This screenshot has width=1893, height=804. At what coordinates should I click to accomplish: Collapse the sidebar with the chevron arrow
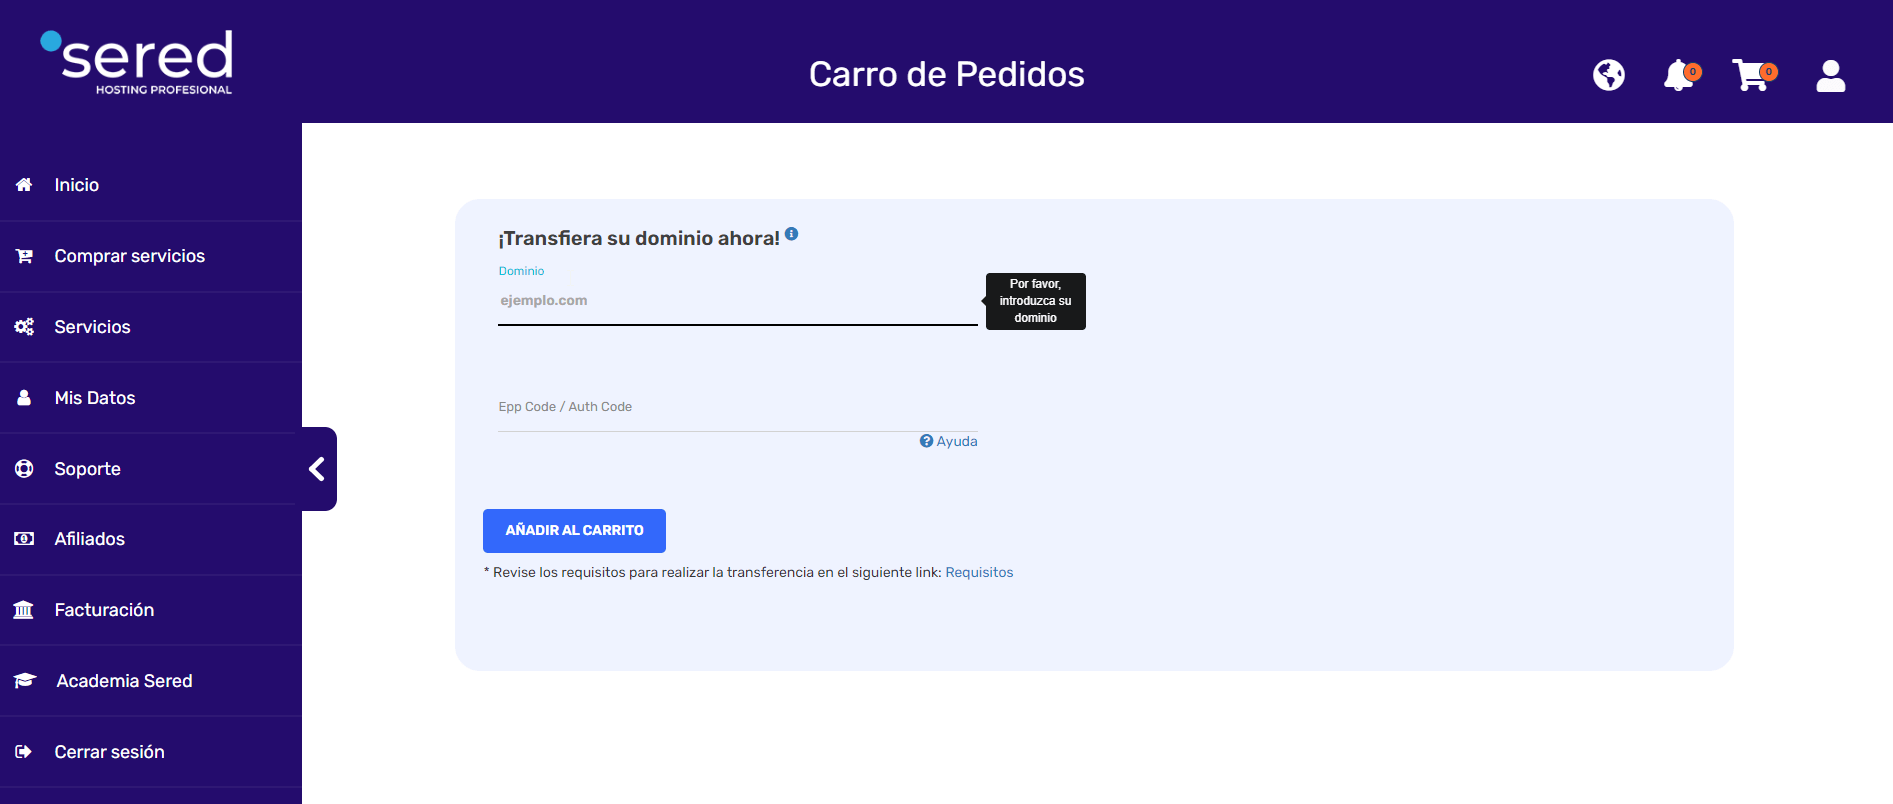(x=318, y=469)
